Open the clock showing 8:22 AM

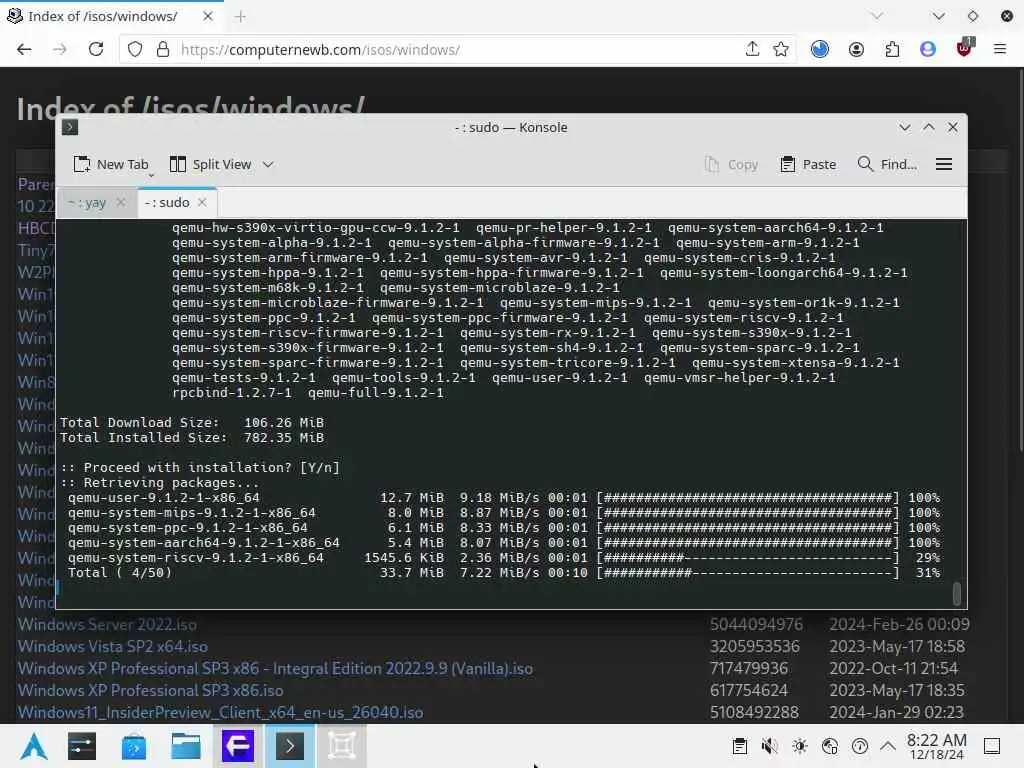936,746
